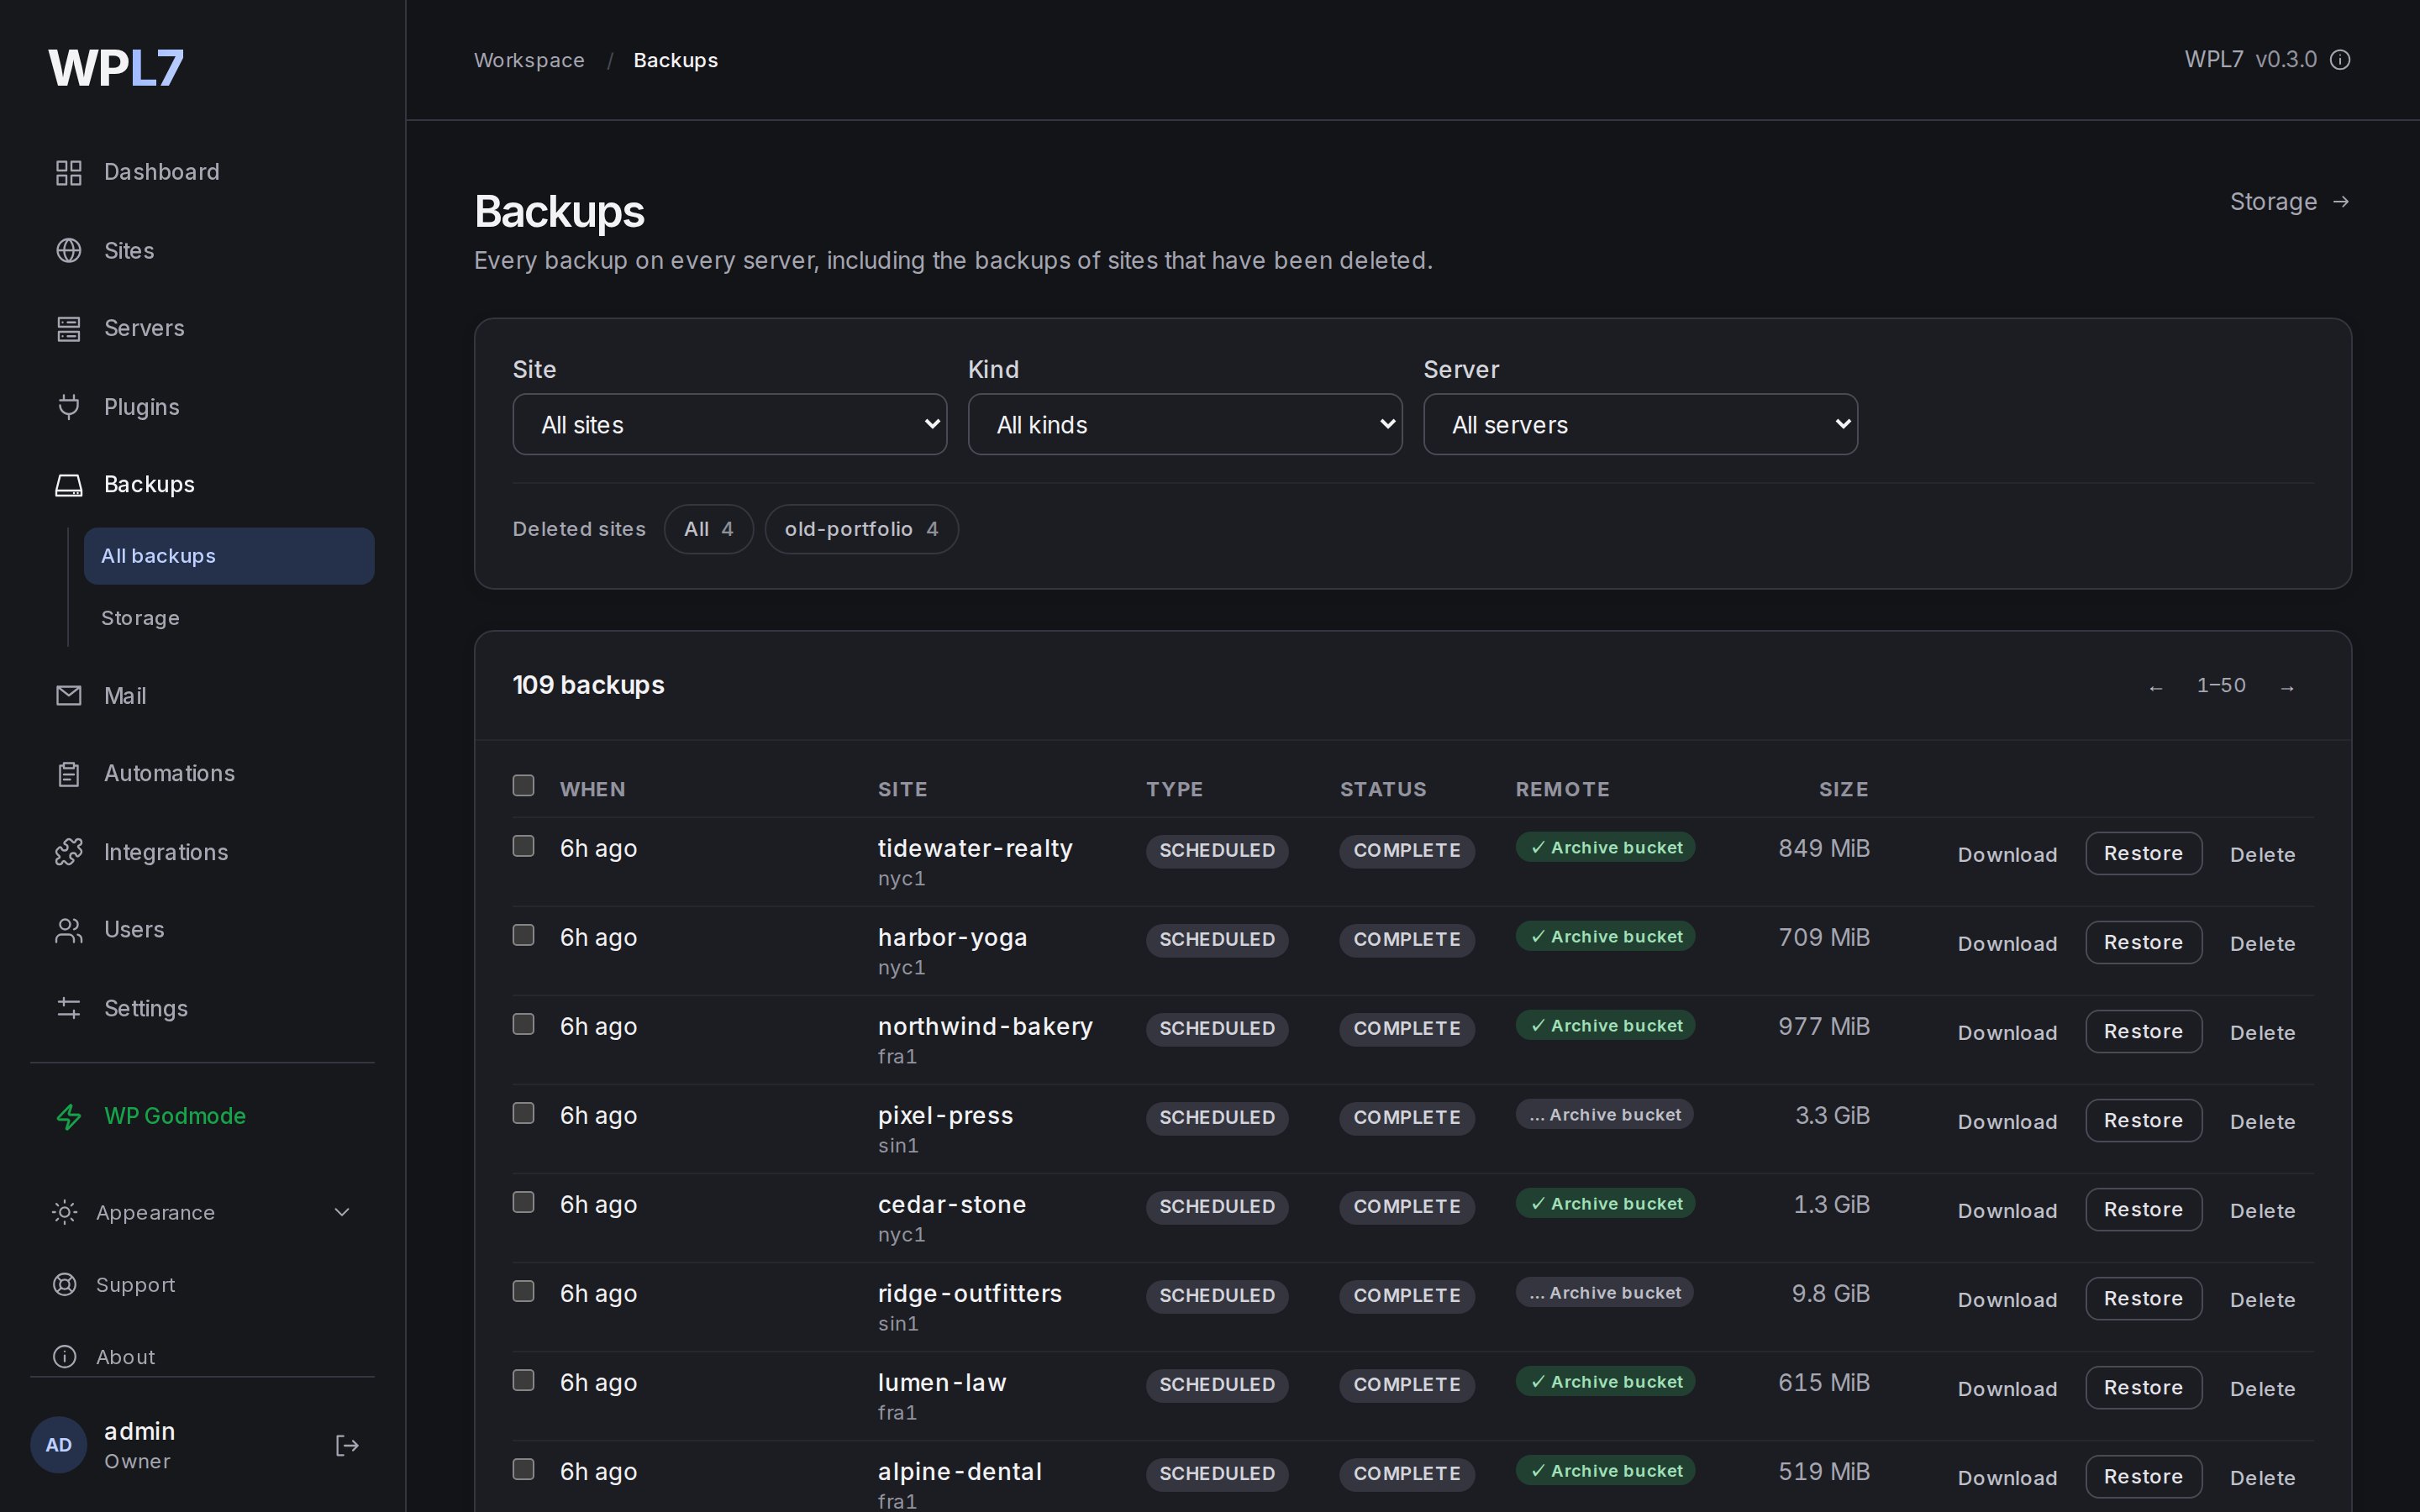Screen dimensions: 2420x1512
Task: Open the Kind filter dropdown
Action: (x=1185, y=424)
